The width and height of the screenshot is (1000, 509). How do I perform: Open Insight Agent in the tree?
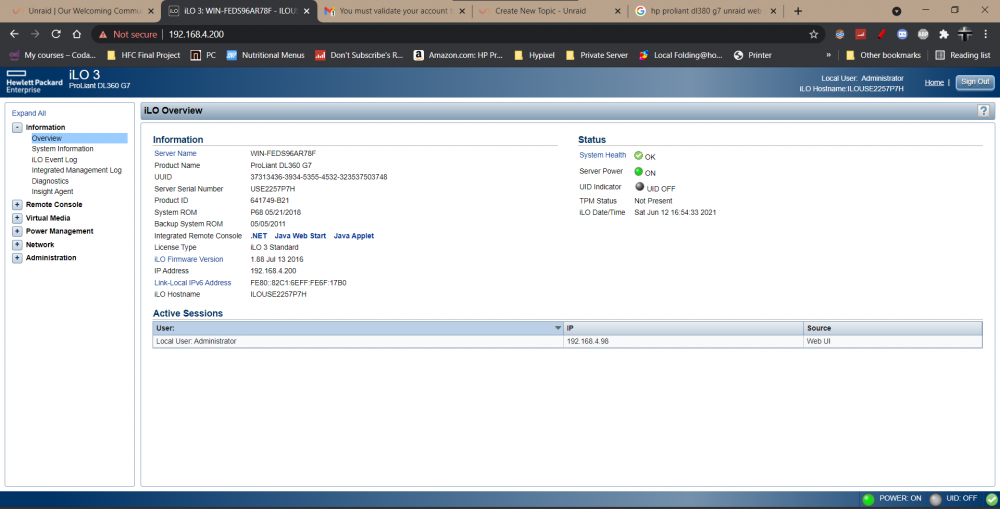[52, 191]
